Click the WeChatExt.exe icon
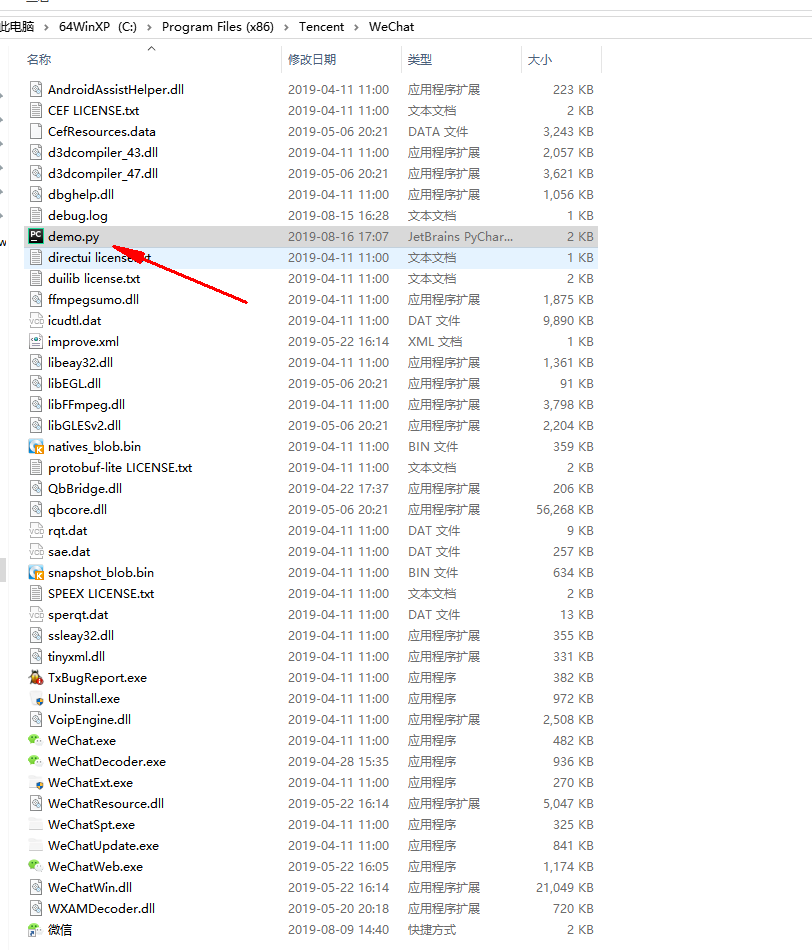The width and height of the screenshot is (812, 950). (36, 782)
